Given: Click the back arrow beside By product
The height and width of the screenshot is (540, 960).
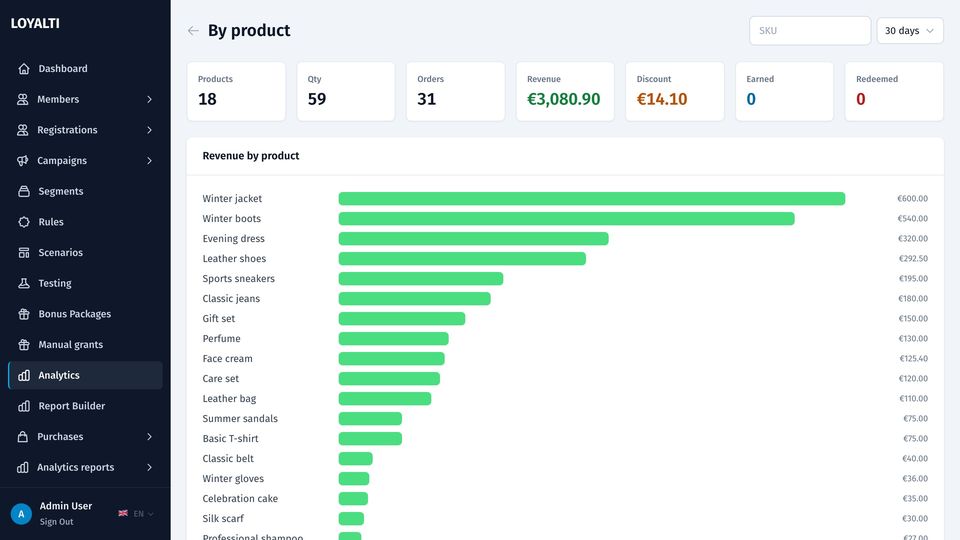Looking at the screenshot, I should click(x=193, y=31).
